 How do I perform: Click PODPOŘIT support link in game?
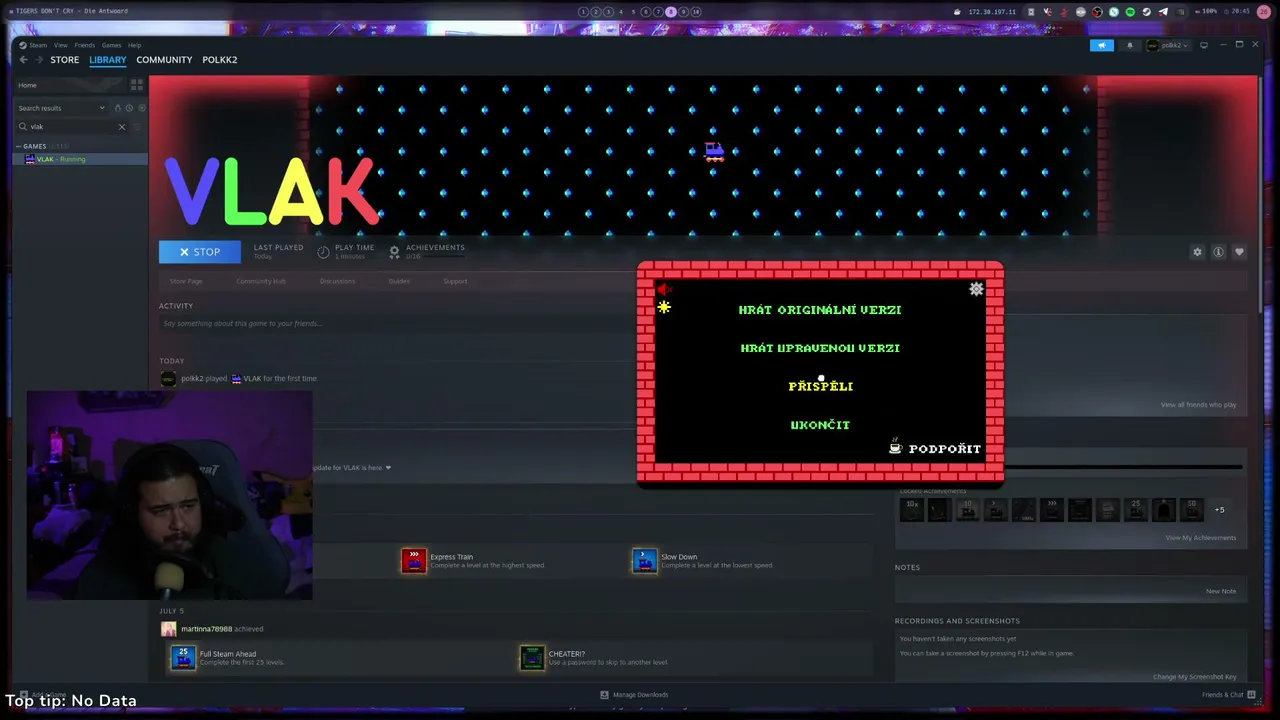(944, 449)
